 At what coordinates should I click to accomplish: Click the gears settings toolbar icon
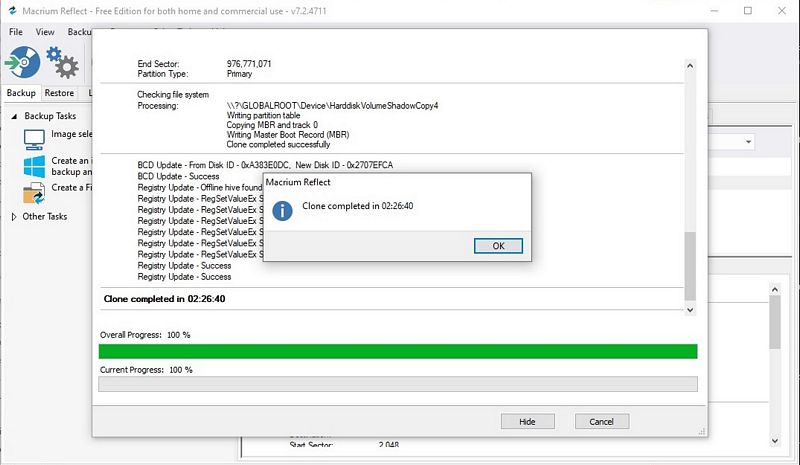62,62
